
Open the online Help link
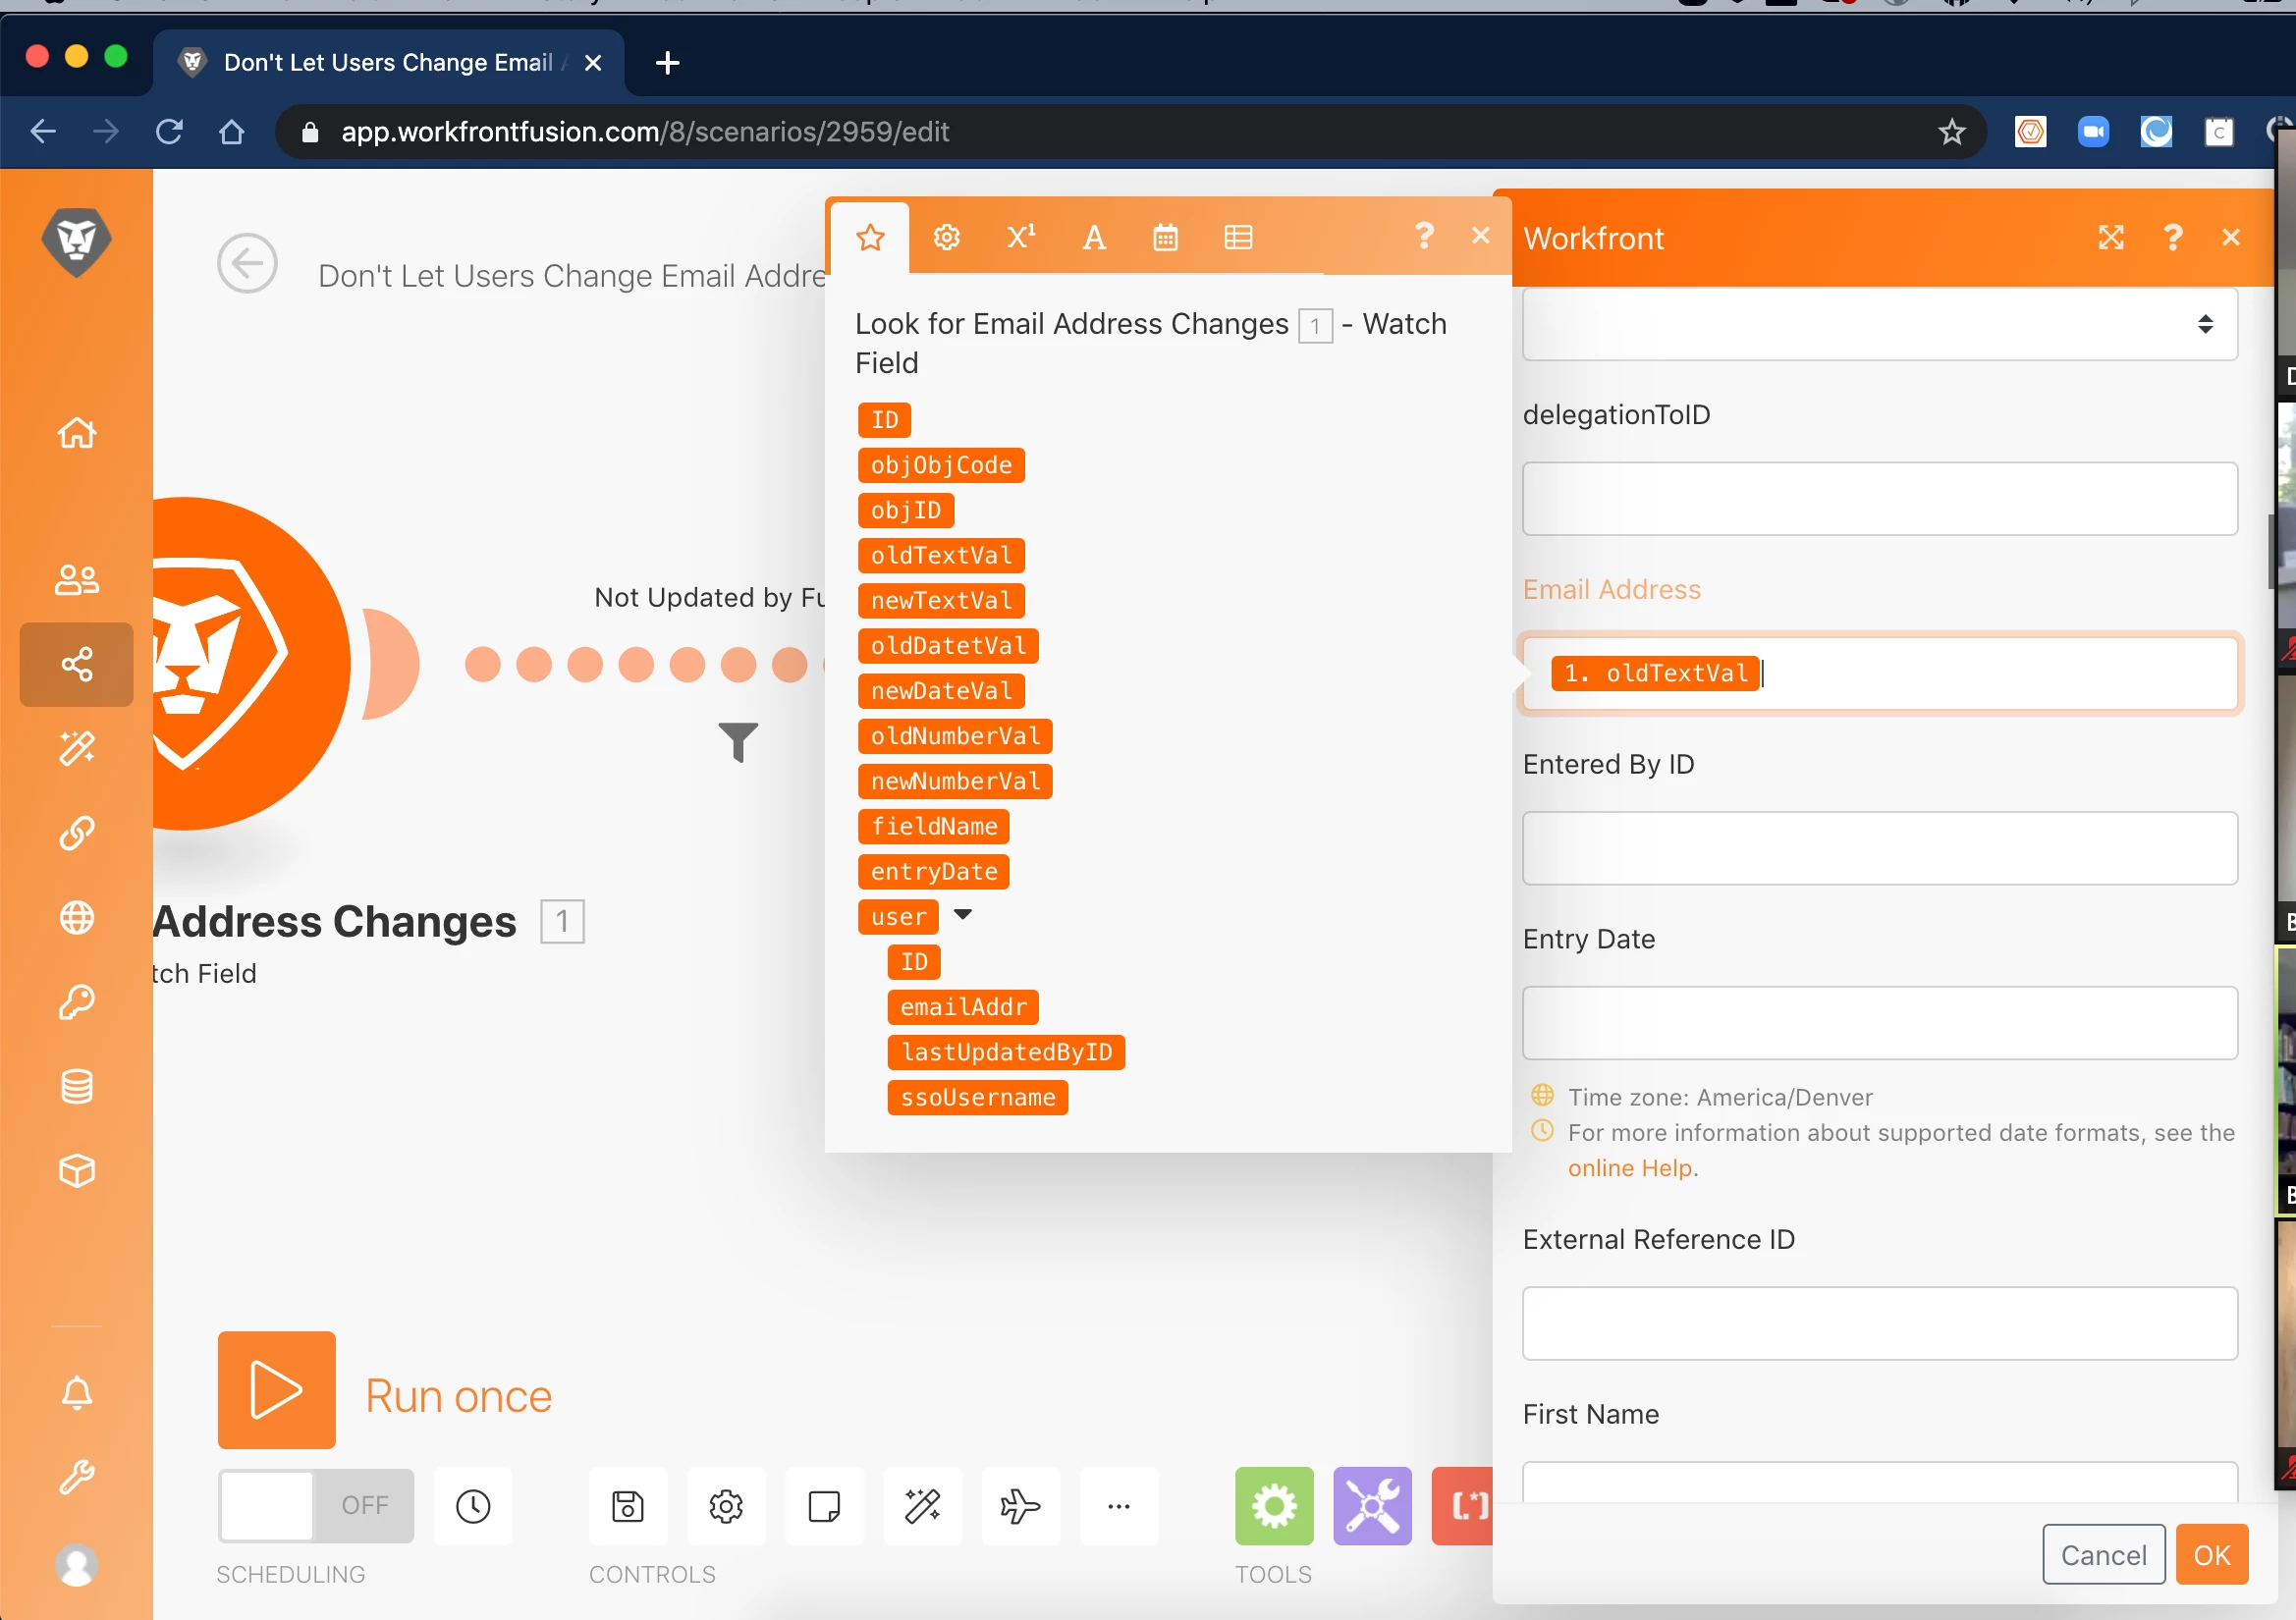pyautogui.click(x=1630, y=1168)
